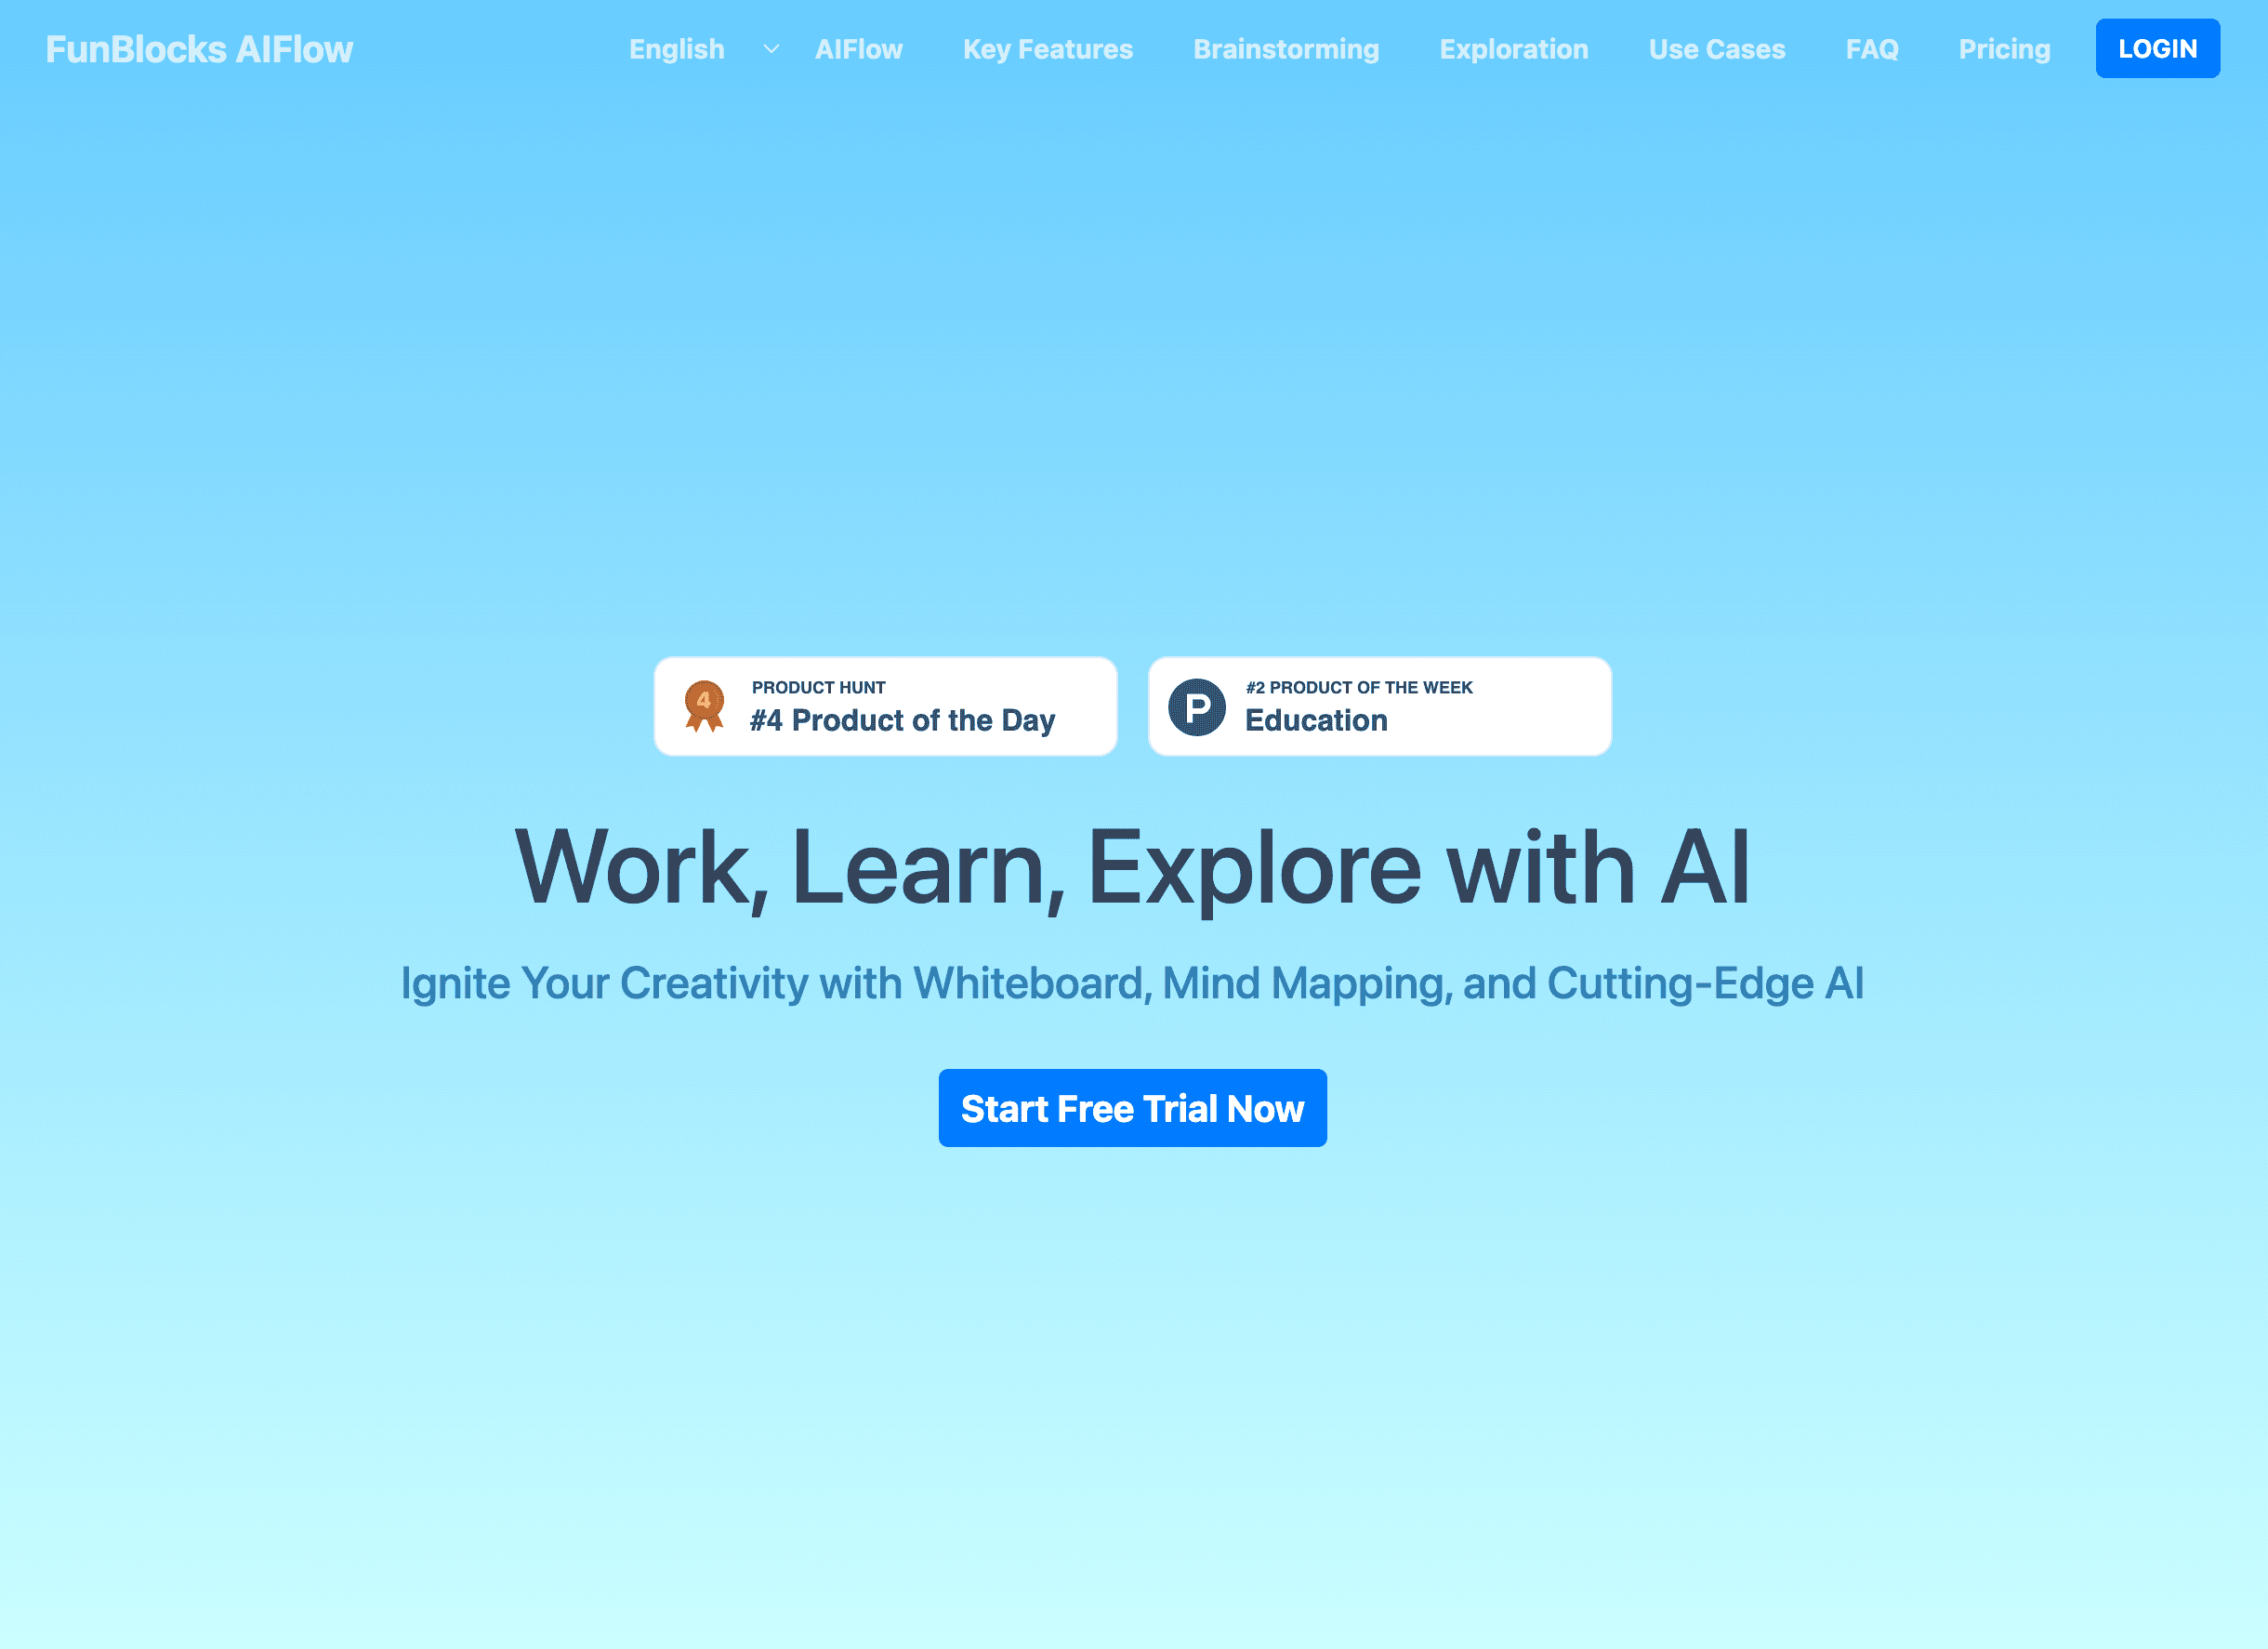Click the AIFlow navigation icon
The height and width of the screenshot is (1649, 2268).
coord(859,47)
